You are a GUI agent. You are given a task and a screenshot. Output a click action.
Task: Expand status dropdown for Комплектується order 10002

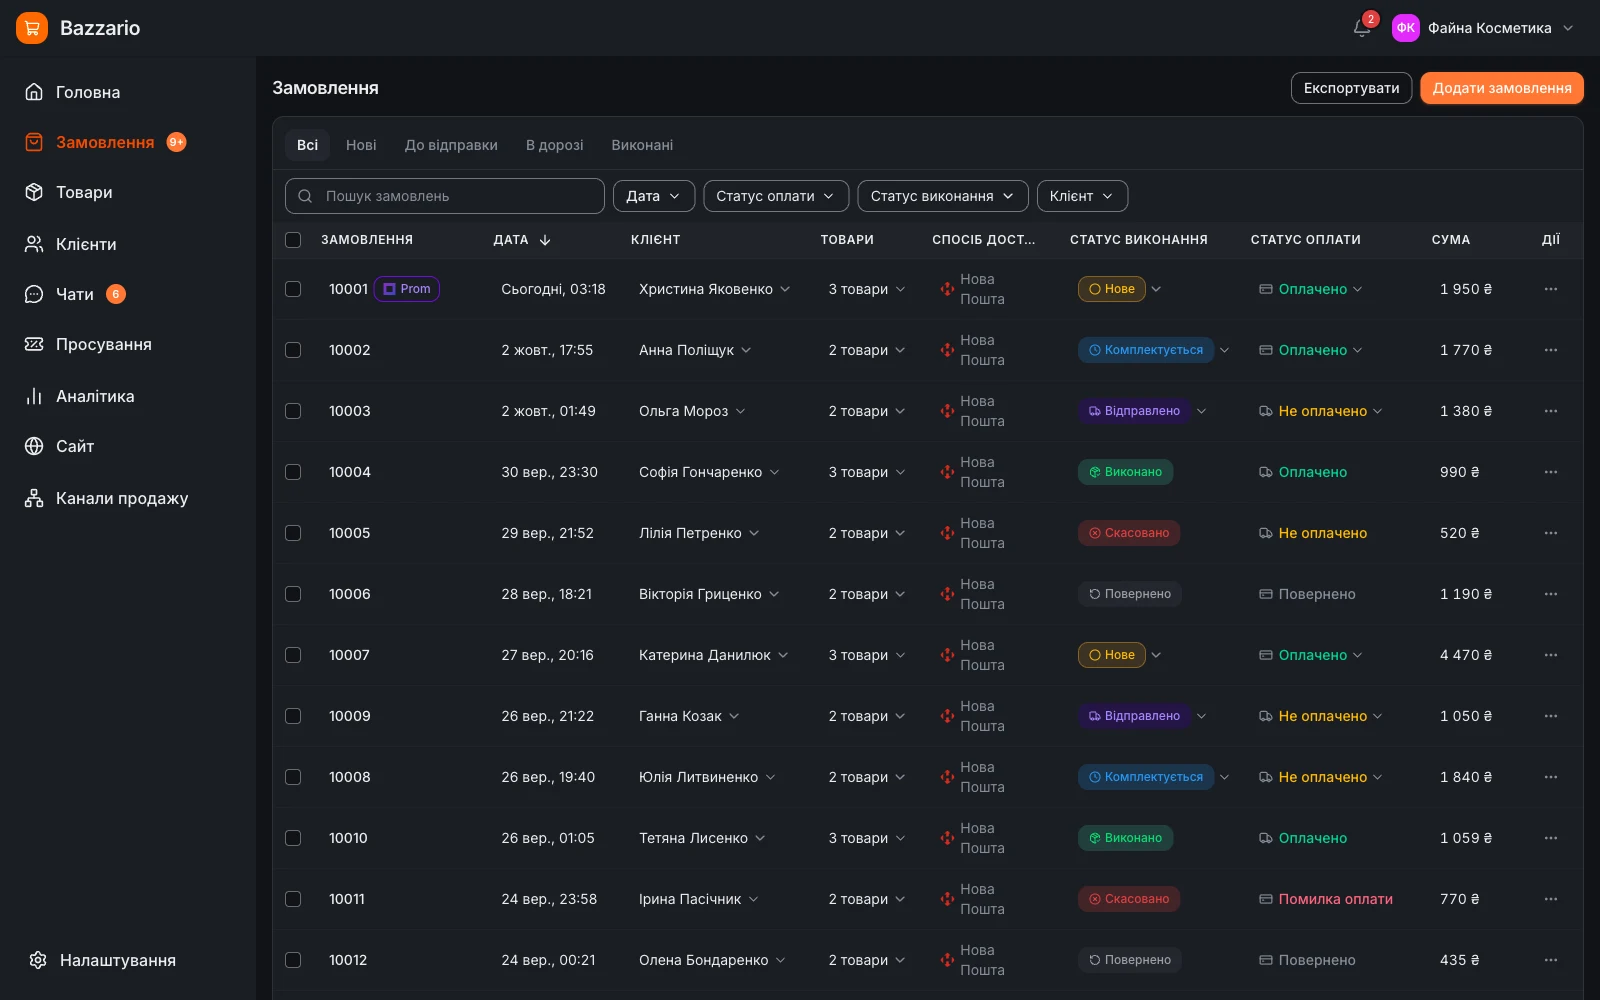click(1225, 350)
